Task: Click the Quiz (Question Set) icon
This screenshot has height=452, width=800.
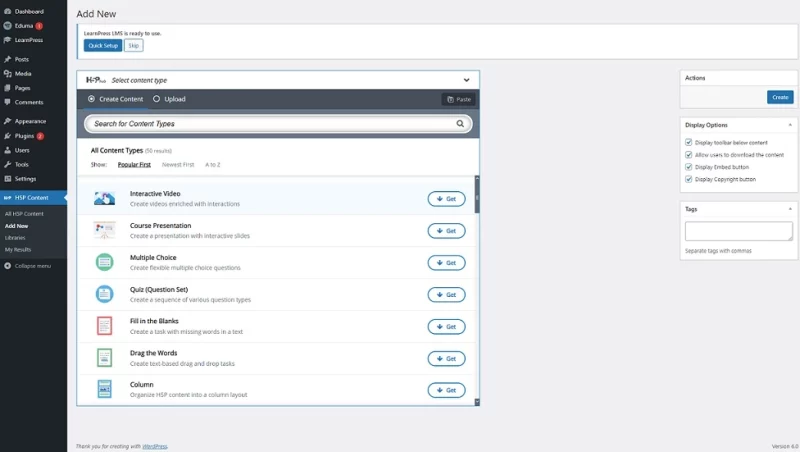Action: [104, 294]
